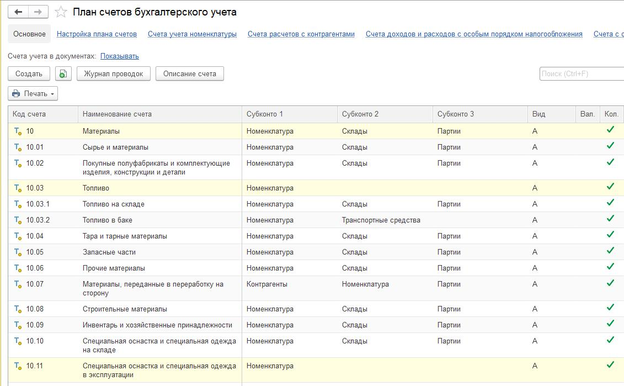Toggle quantity checkmark for Сырье и материалы
The height and width of the screenshot is (386, 624).
610,146
